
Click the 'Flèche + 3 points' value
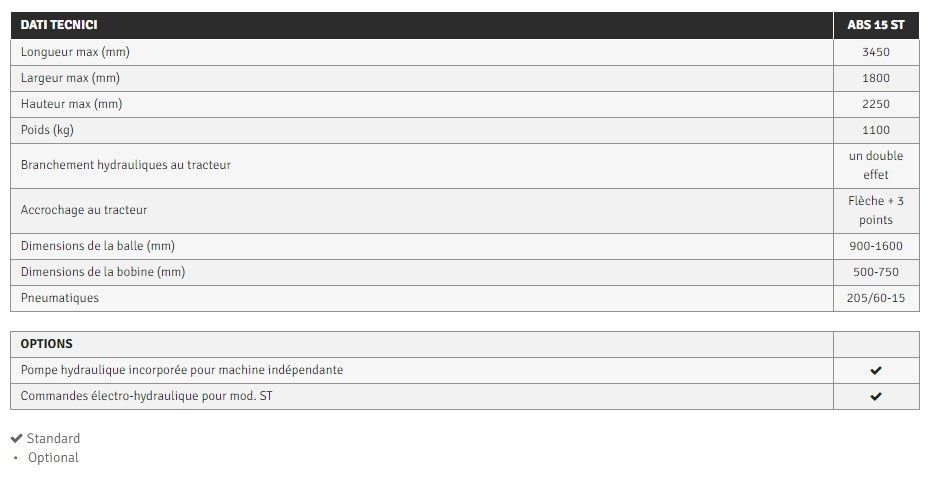875,210
